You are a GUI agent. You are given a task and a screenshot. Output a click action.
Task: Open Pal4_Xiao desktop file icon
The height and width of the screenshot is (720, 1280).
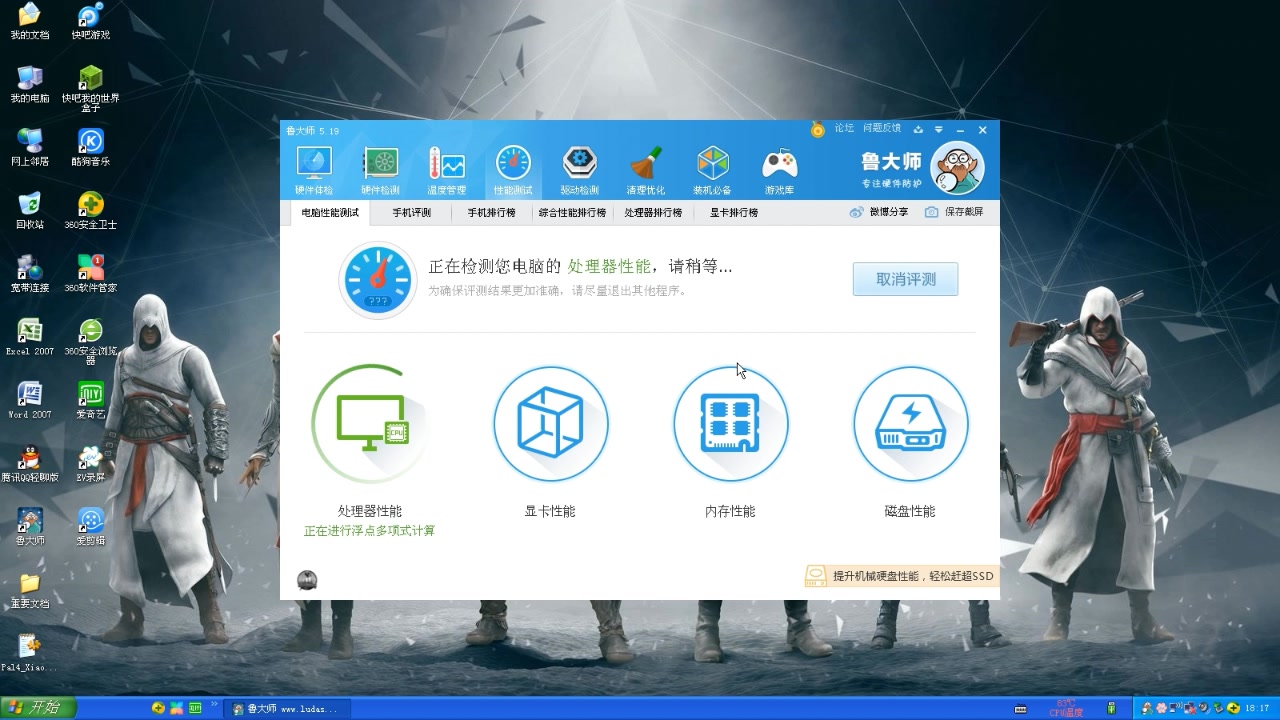click(x=30, y=653)
